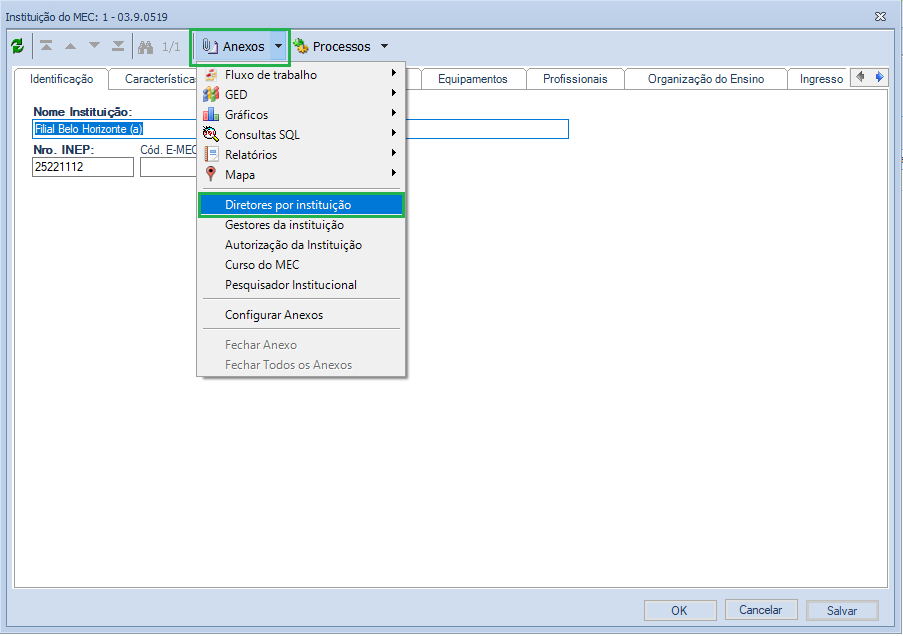This screenshot has height=636, width=903.
Task: Switch to Organização do Ensino tab
Action: (706, 79)
